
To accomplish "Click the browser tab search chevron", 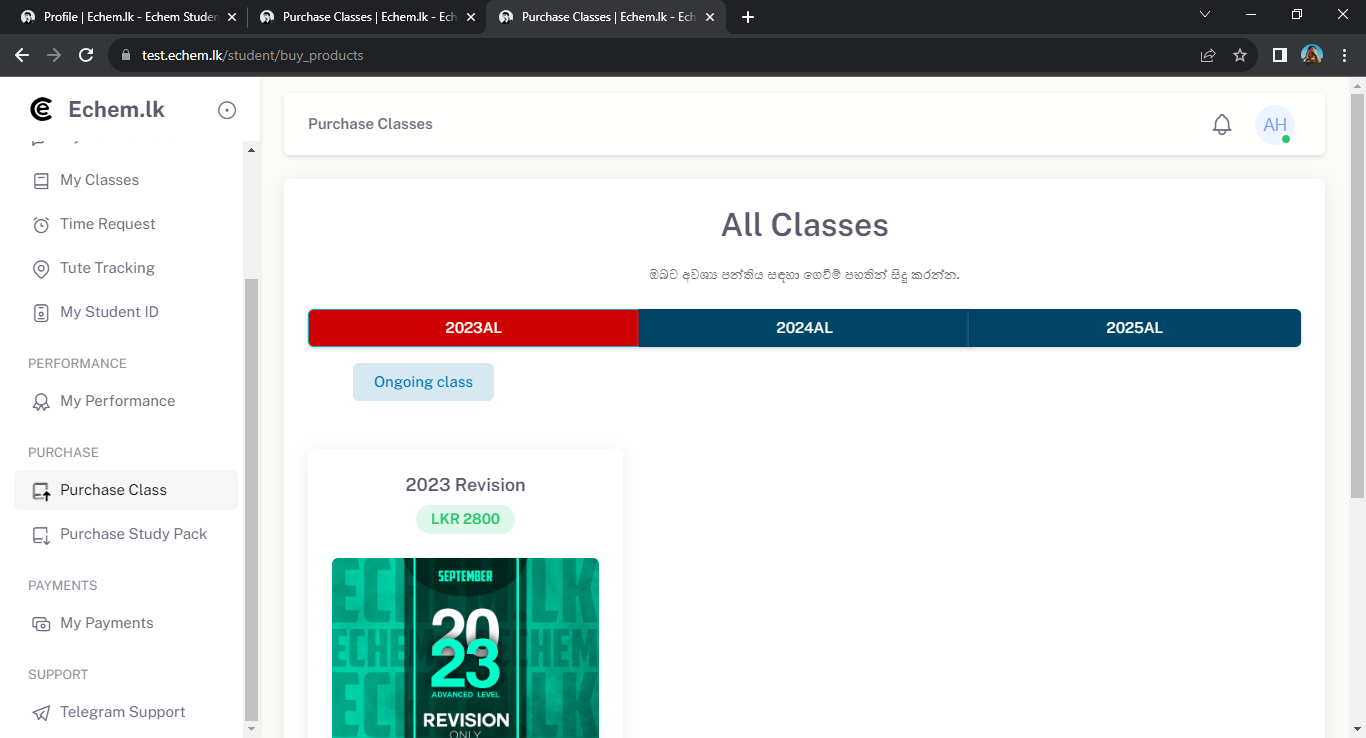I will (x=1205, y=15).
